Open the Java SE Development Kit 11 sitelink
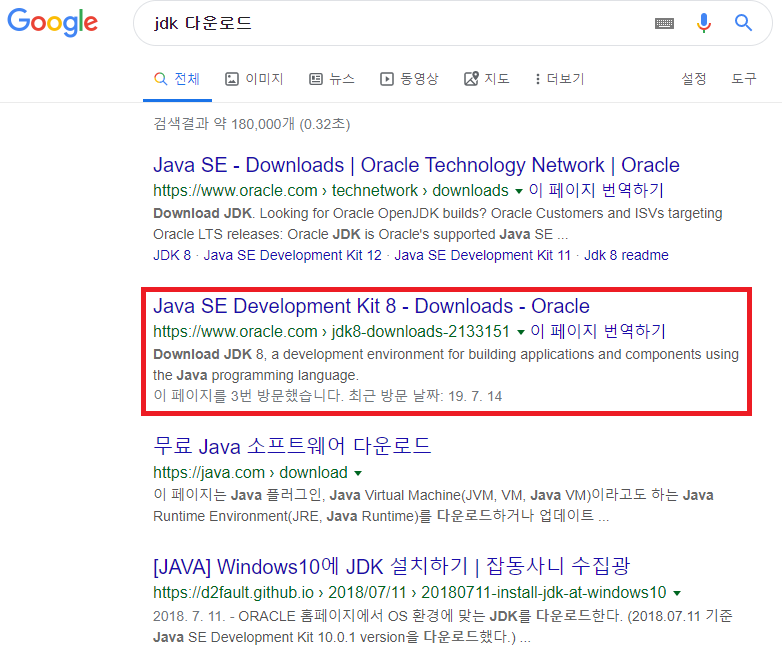Screen dimensions: 782x650 (483, 255)
